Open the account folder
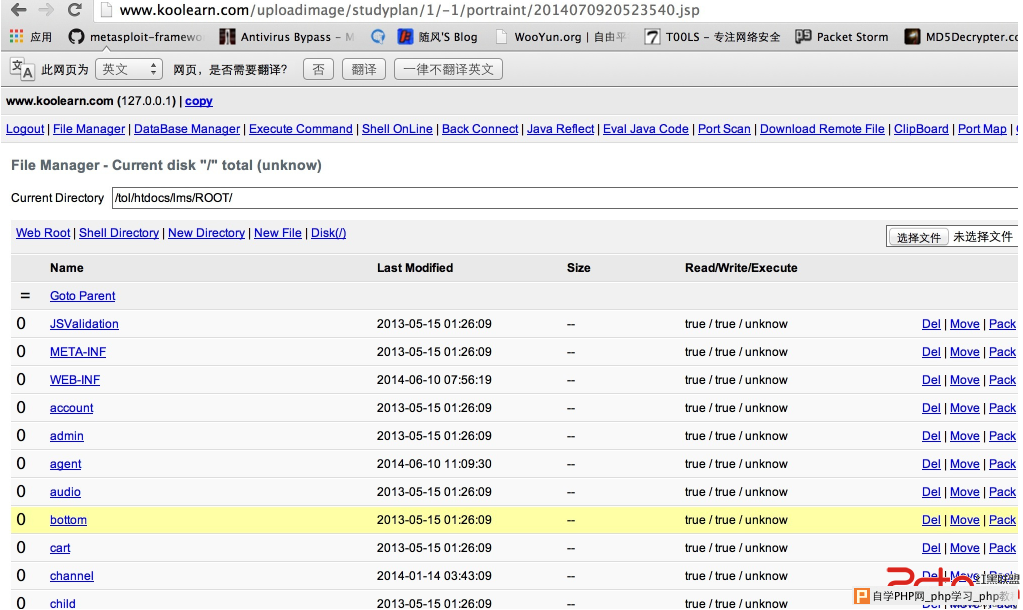 (x=71, y=408)
